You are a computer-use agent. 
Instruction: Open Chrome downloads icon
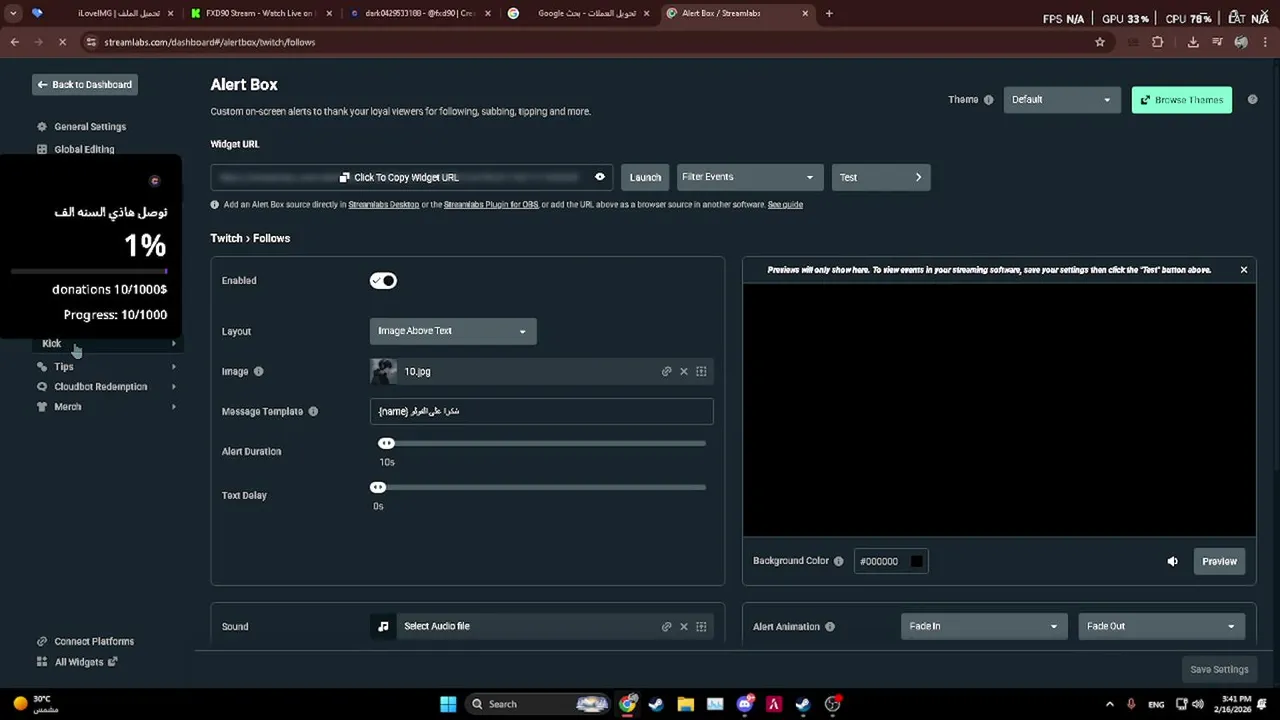[1193, 42]
